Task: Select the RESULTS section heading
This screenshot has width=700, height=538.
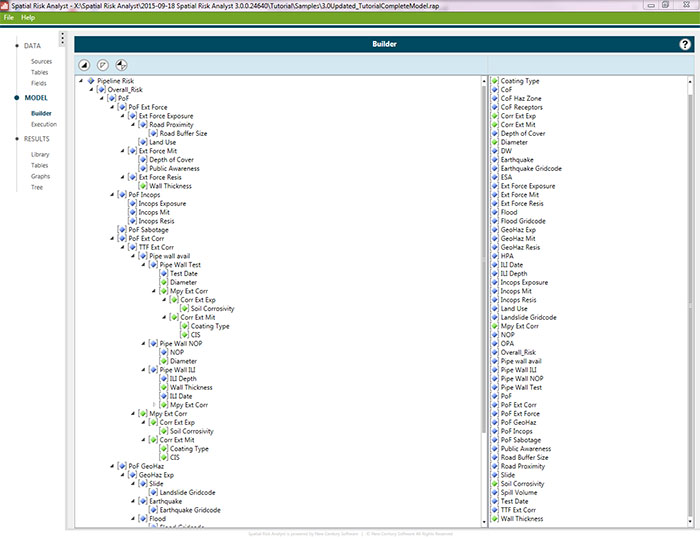Action: (x=37, y=139)
